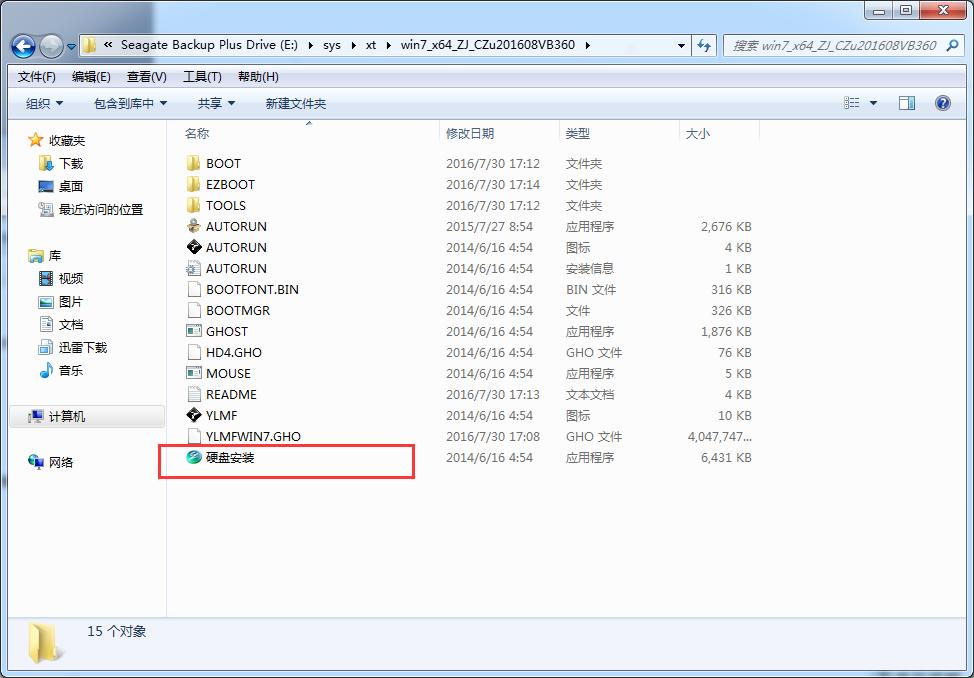Image resolution: width=974 pixels, height=678 pixels.
Task: Click the Seagate Backup Plus Drive breadcrumb
Action: [209, 45]
